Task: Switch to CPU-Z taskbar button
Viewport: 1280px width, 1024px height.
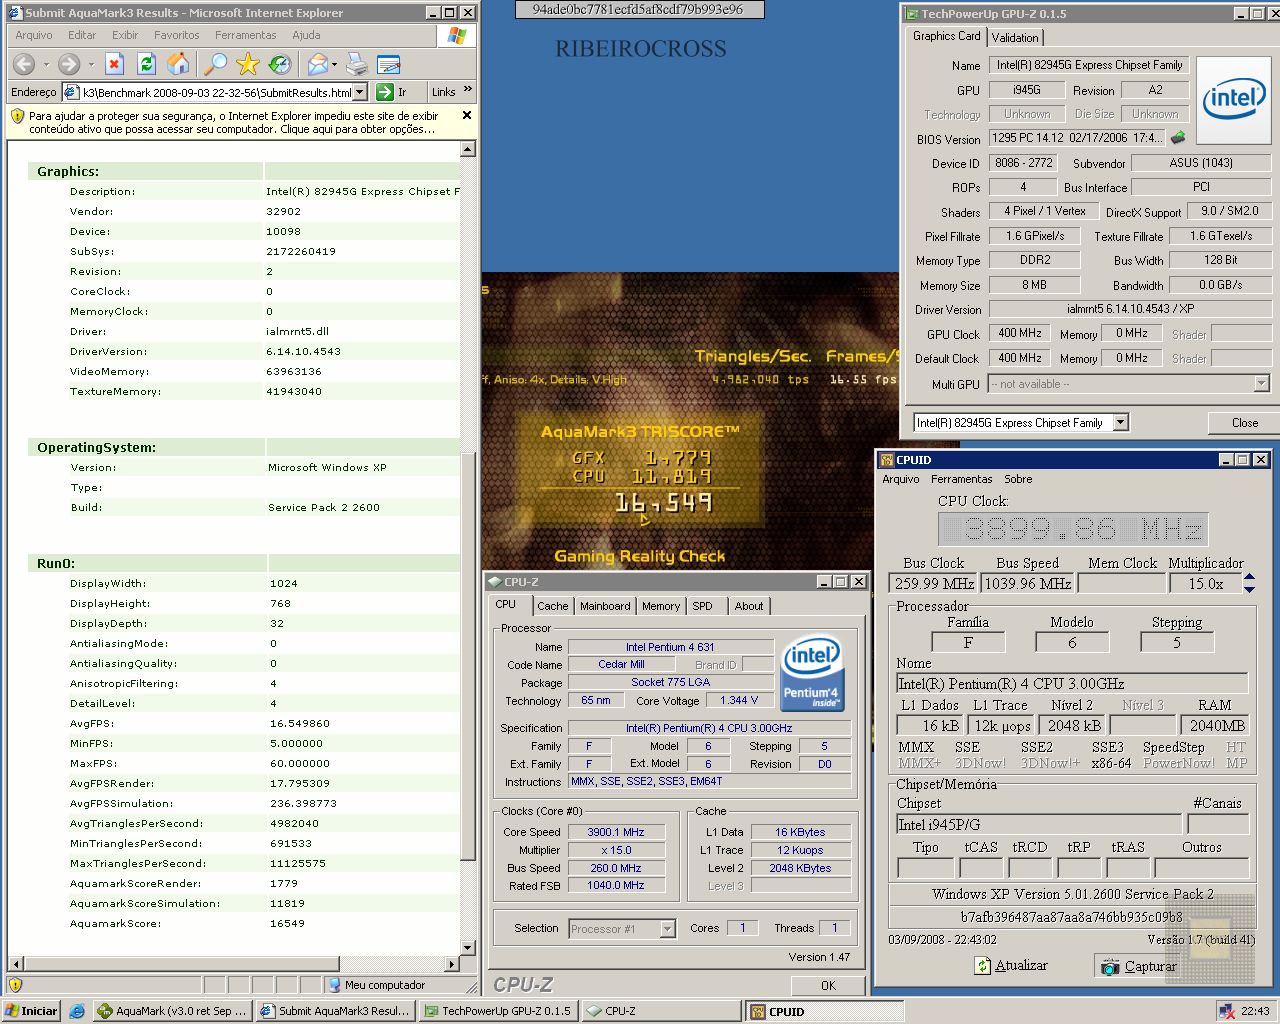Action: coord(660,1011)
